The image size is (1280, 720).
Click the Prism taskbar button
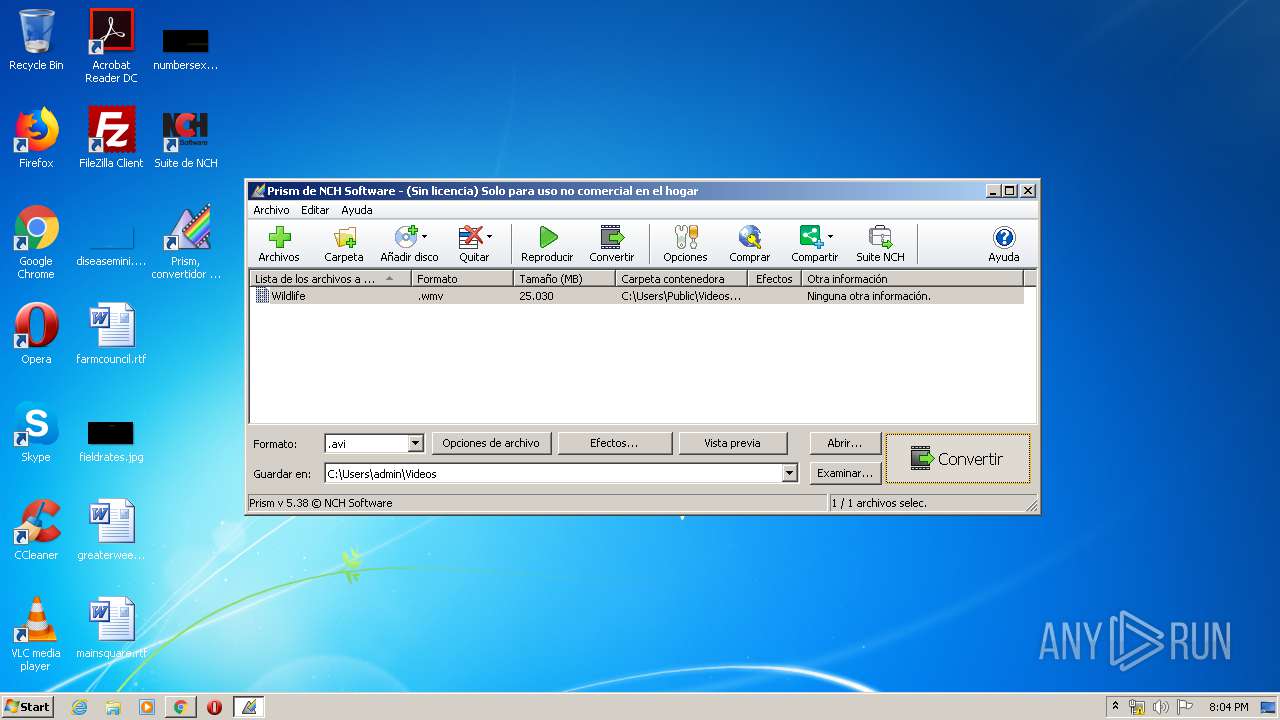pos(248,706)
